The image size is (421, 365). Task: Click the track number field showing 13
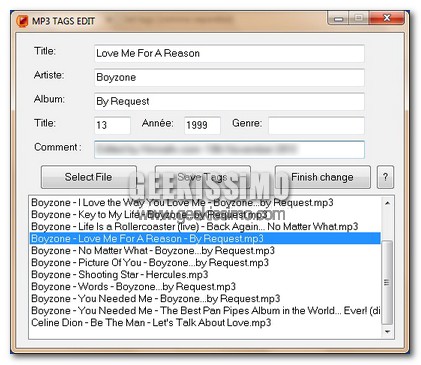112,125
